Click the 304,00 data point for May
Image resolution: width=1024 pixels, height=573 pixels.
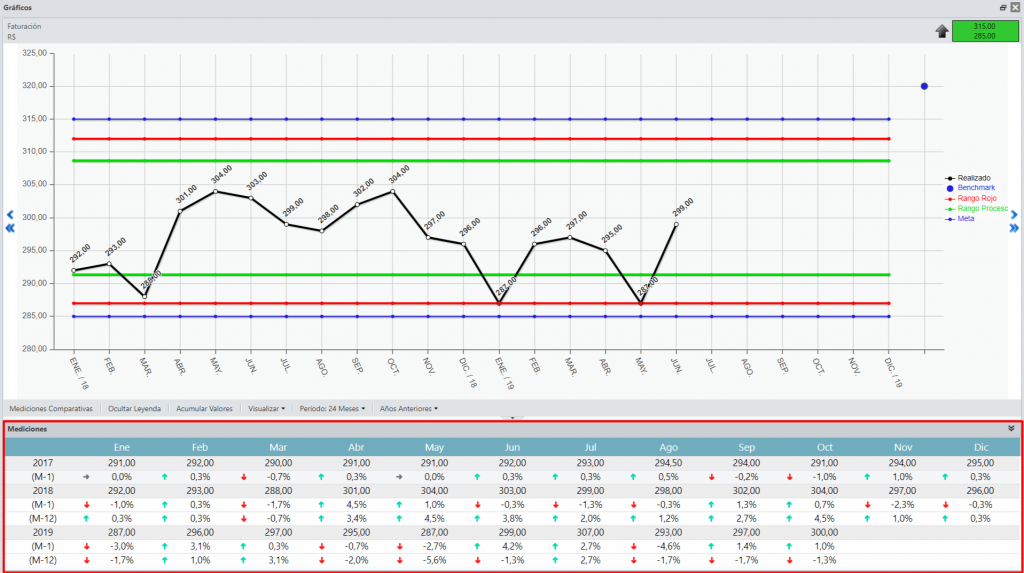216,191
